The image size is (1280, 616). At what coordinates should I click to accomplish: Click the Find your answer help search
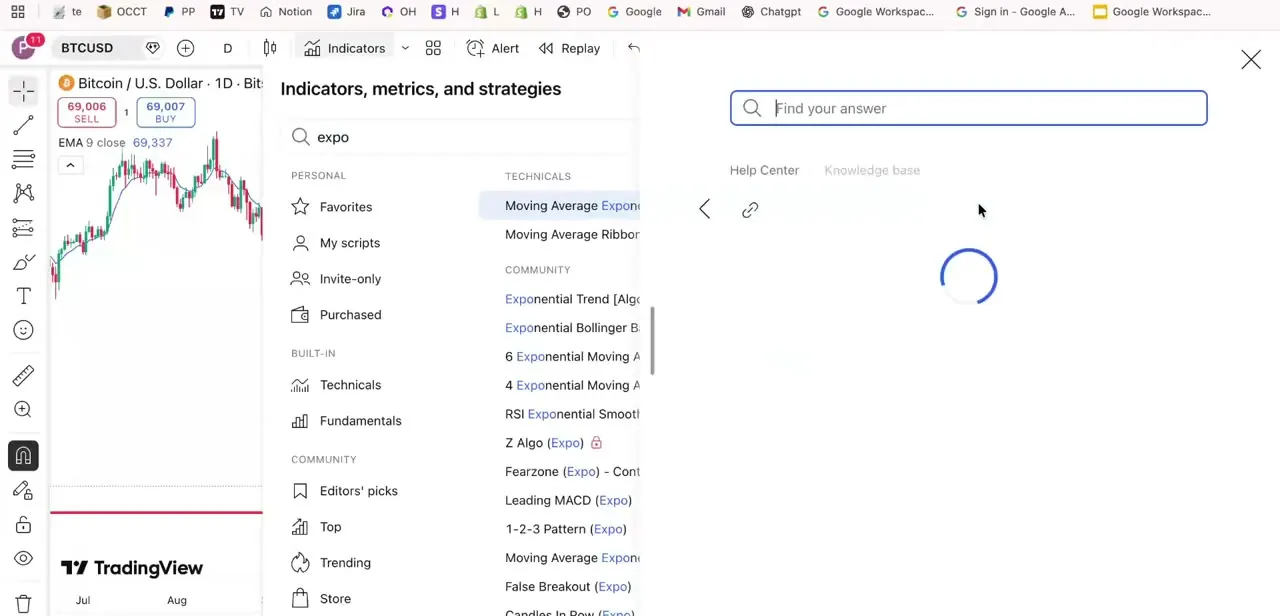968,108
